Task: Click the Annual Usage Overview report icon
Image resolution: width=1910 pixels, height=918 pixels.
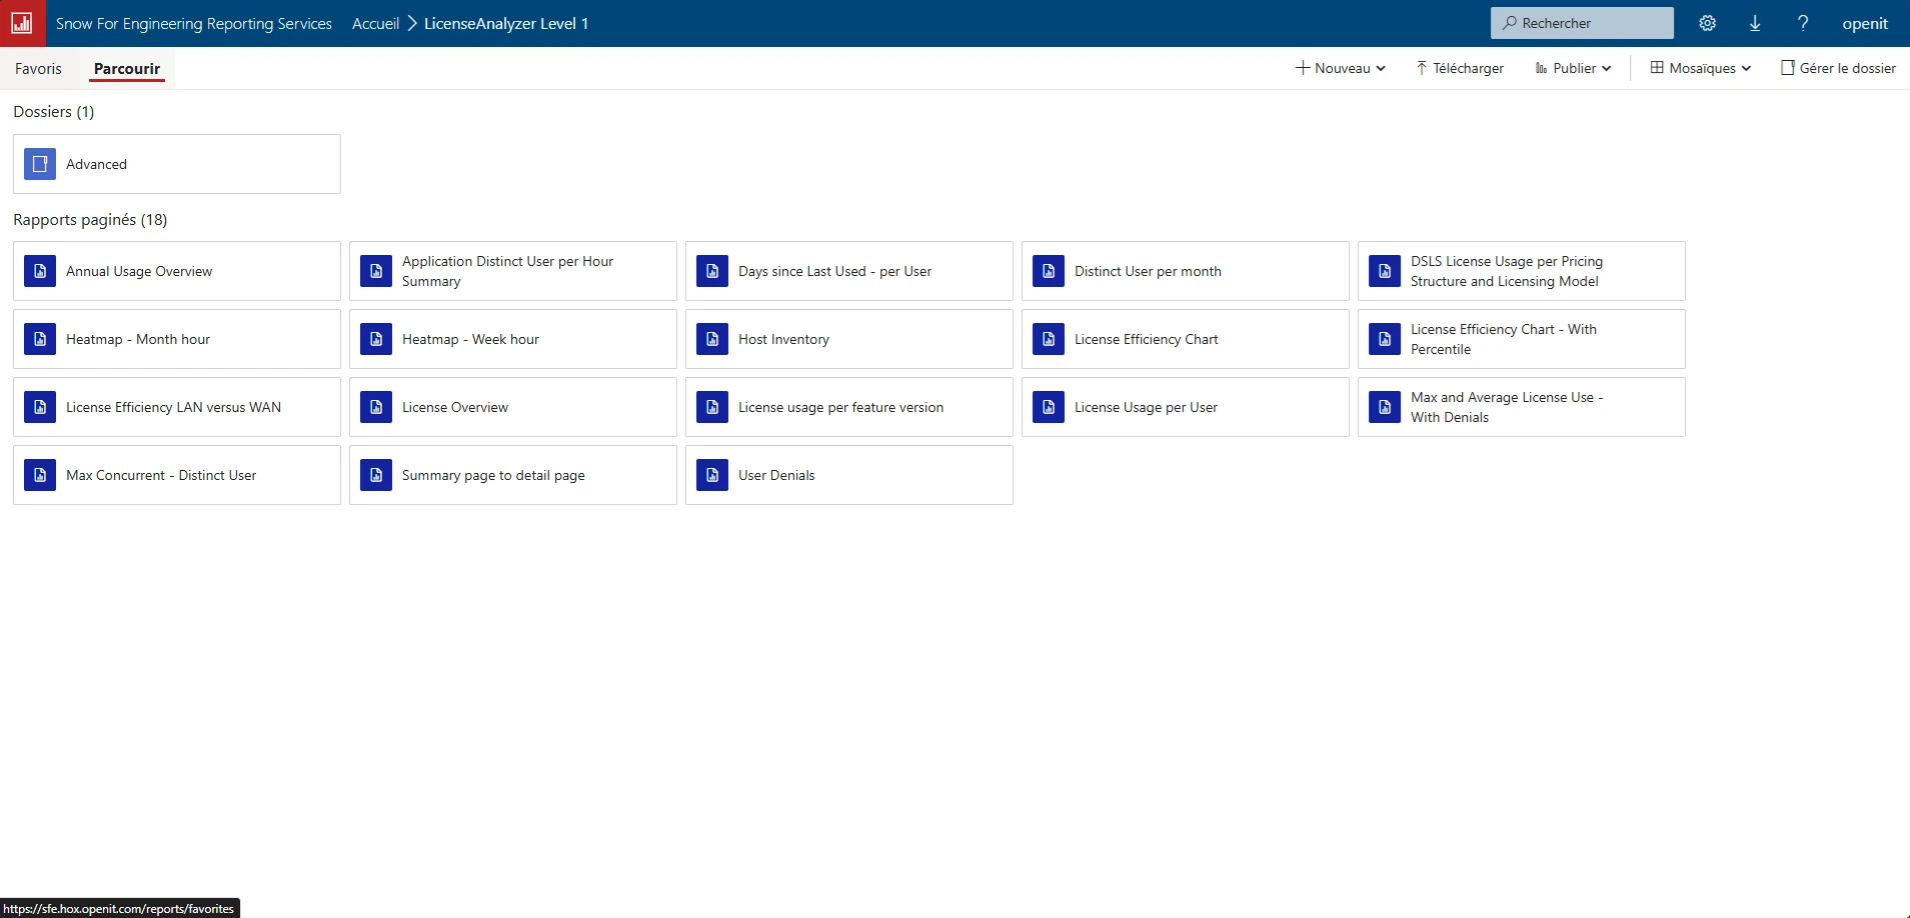Action: click(40, 271)
